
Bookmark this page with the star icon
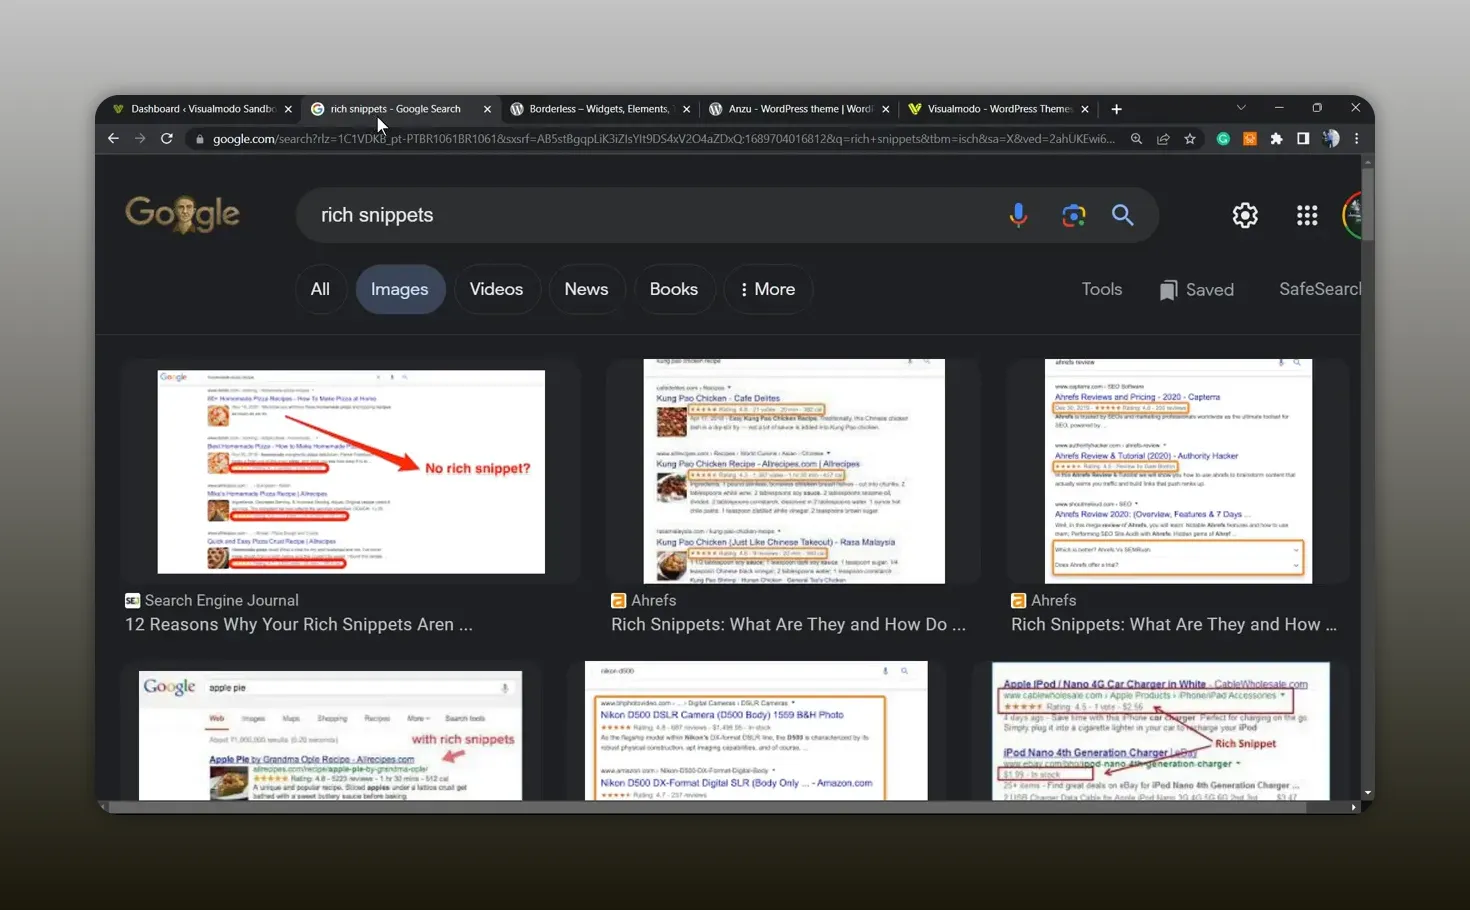point(1190,139)
